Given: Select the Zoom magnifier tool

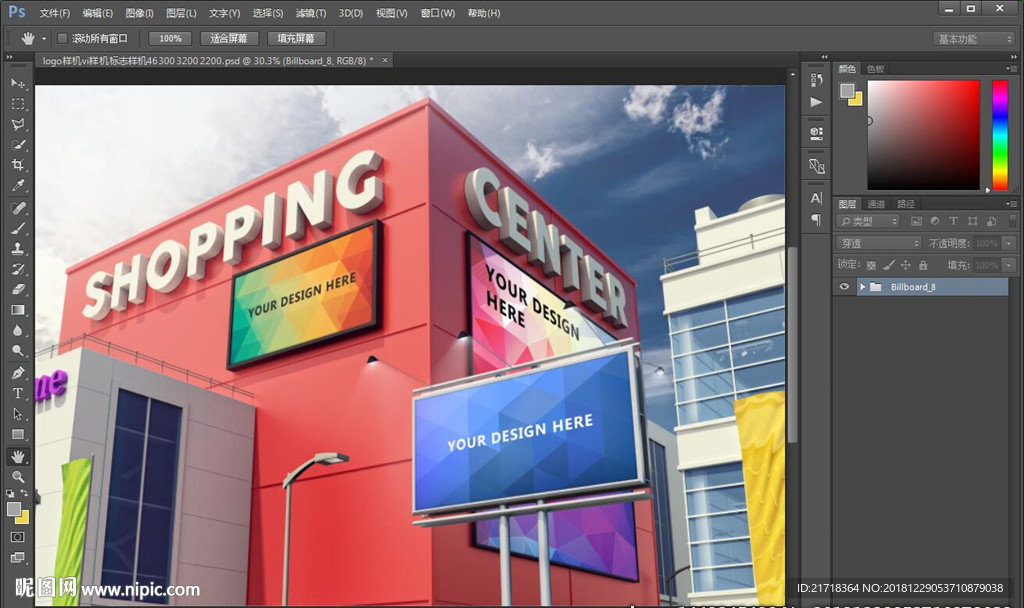Looking at the screenshot, I should click(x=18, y=477).
